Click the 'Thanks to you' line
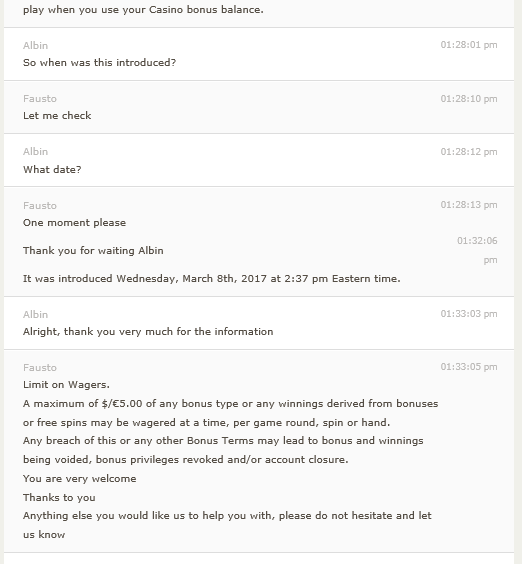 (x=59, y=497)
